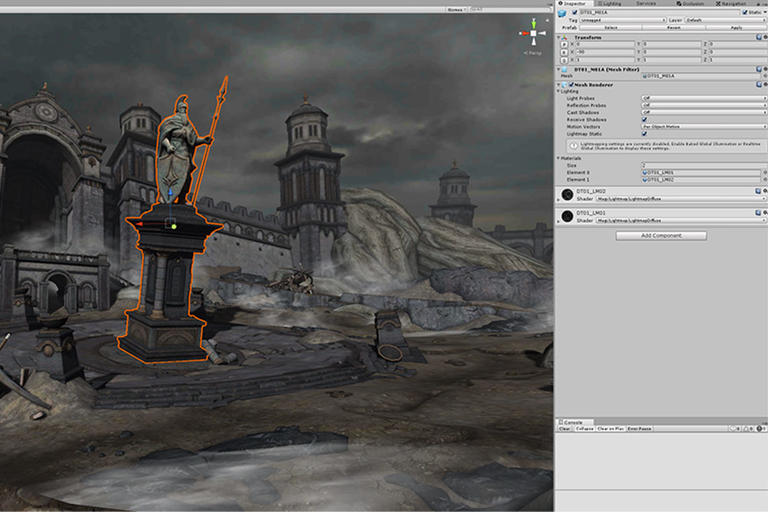Switch to the Lighting tab
The height and width of the screenshot is (512, 768).
609,3
